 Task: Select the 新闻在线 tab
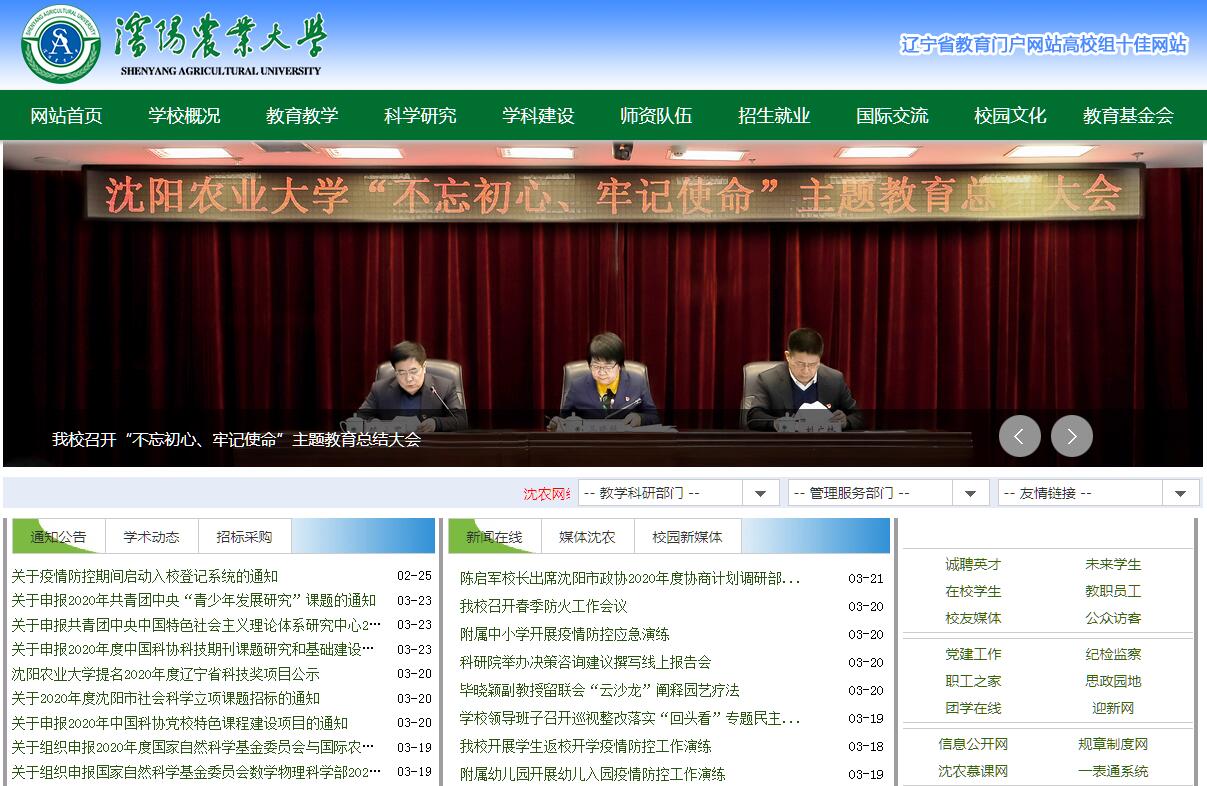click(494, 537)
